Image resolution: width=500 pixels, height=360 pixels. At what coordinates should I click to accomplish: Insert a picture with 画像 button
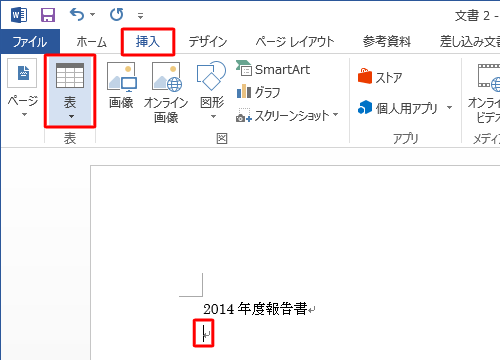pos(121,86)
